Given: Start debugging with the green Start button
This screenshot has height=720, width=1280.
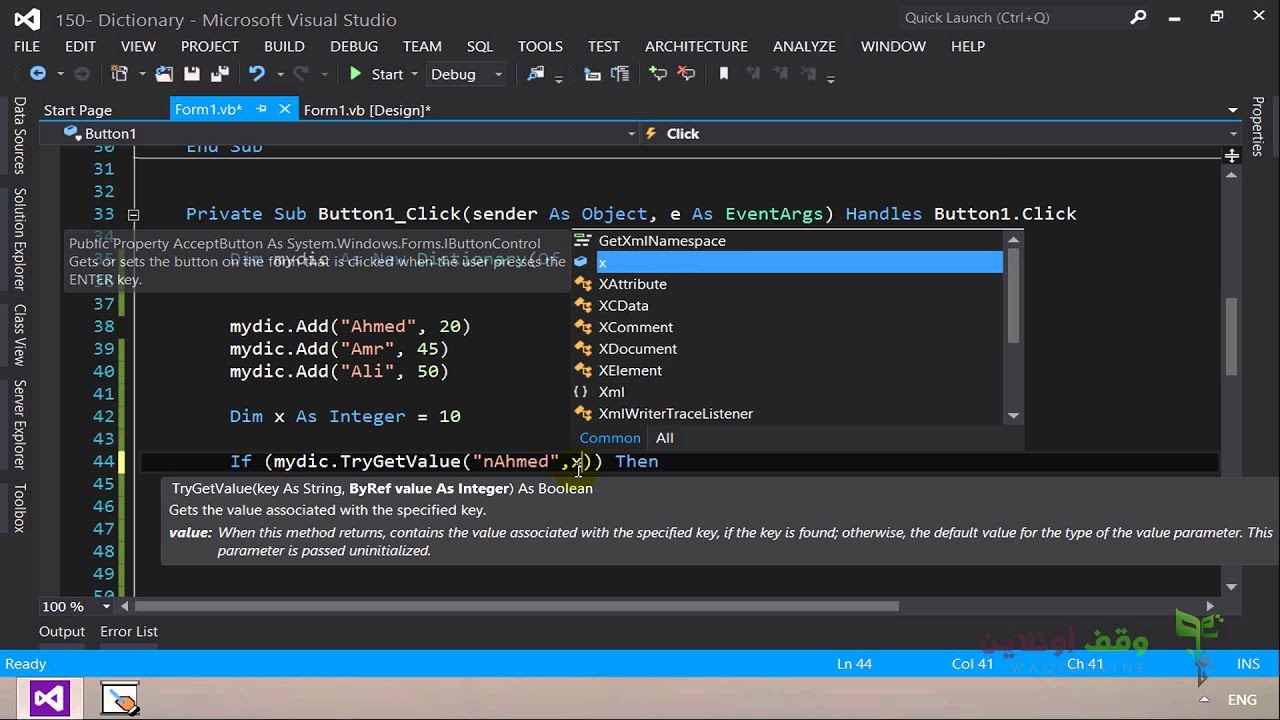Looking at the screenshot, I should (376, 74).
